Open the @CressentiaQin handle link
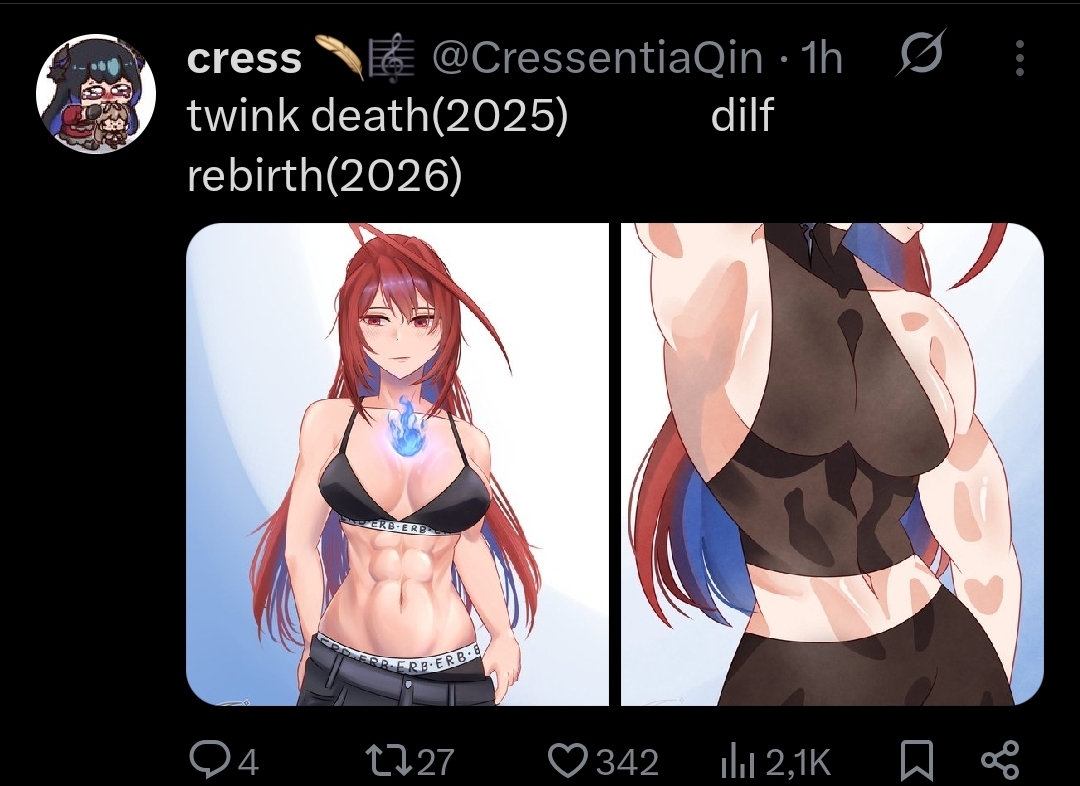 (597, 58)
